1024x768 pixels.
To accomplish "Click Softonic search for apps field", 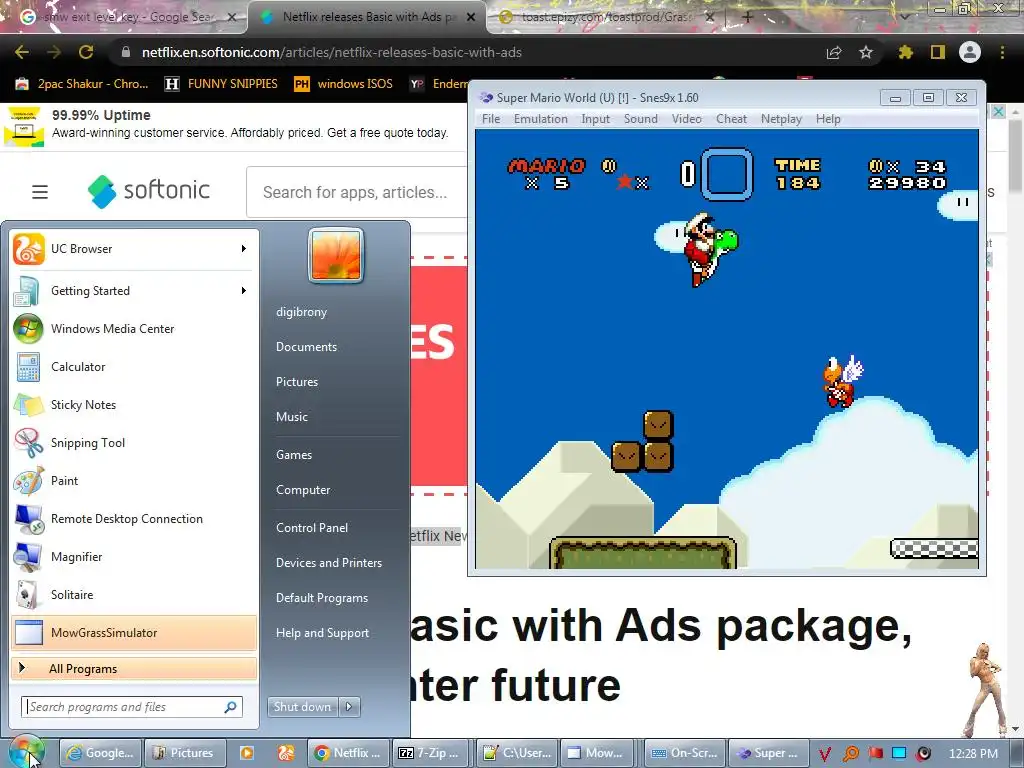I will [x=357, y=192].
